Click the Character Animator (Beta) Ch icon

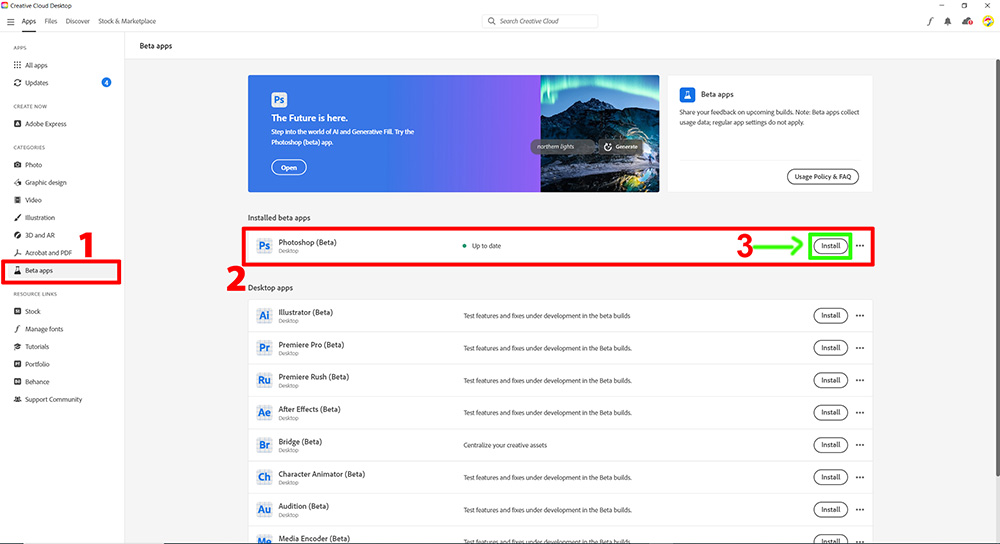[264, 477]
